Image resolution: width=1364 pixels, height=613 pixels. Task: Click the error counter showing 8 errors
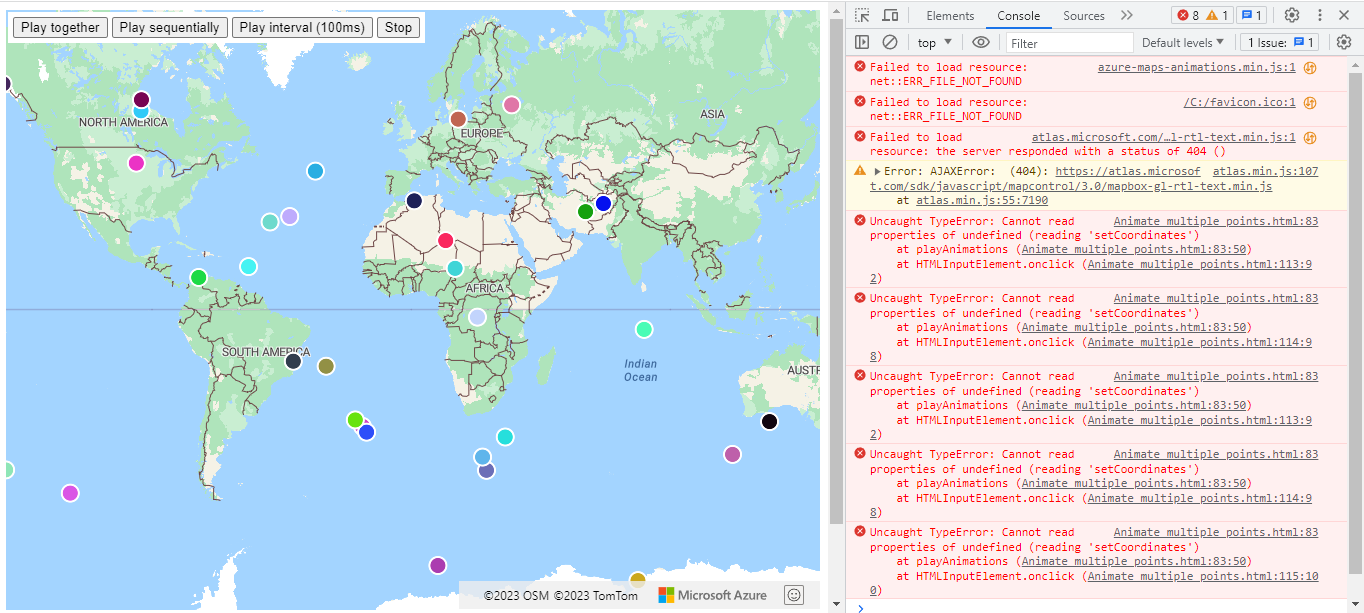click(1190, 15)
